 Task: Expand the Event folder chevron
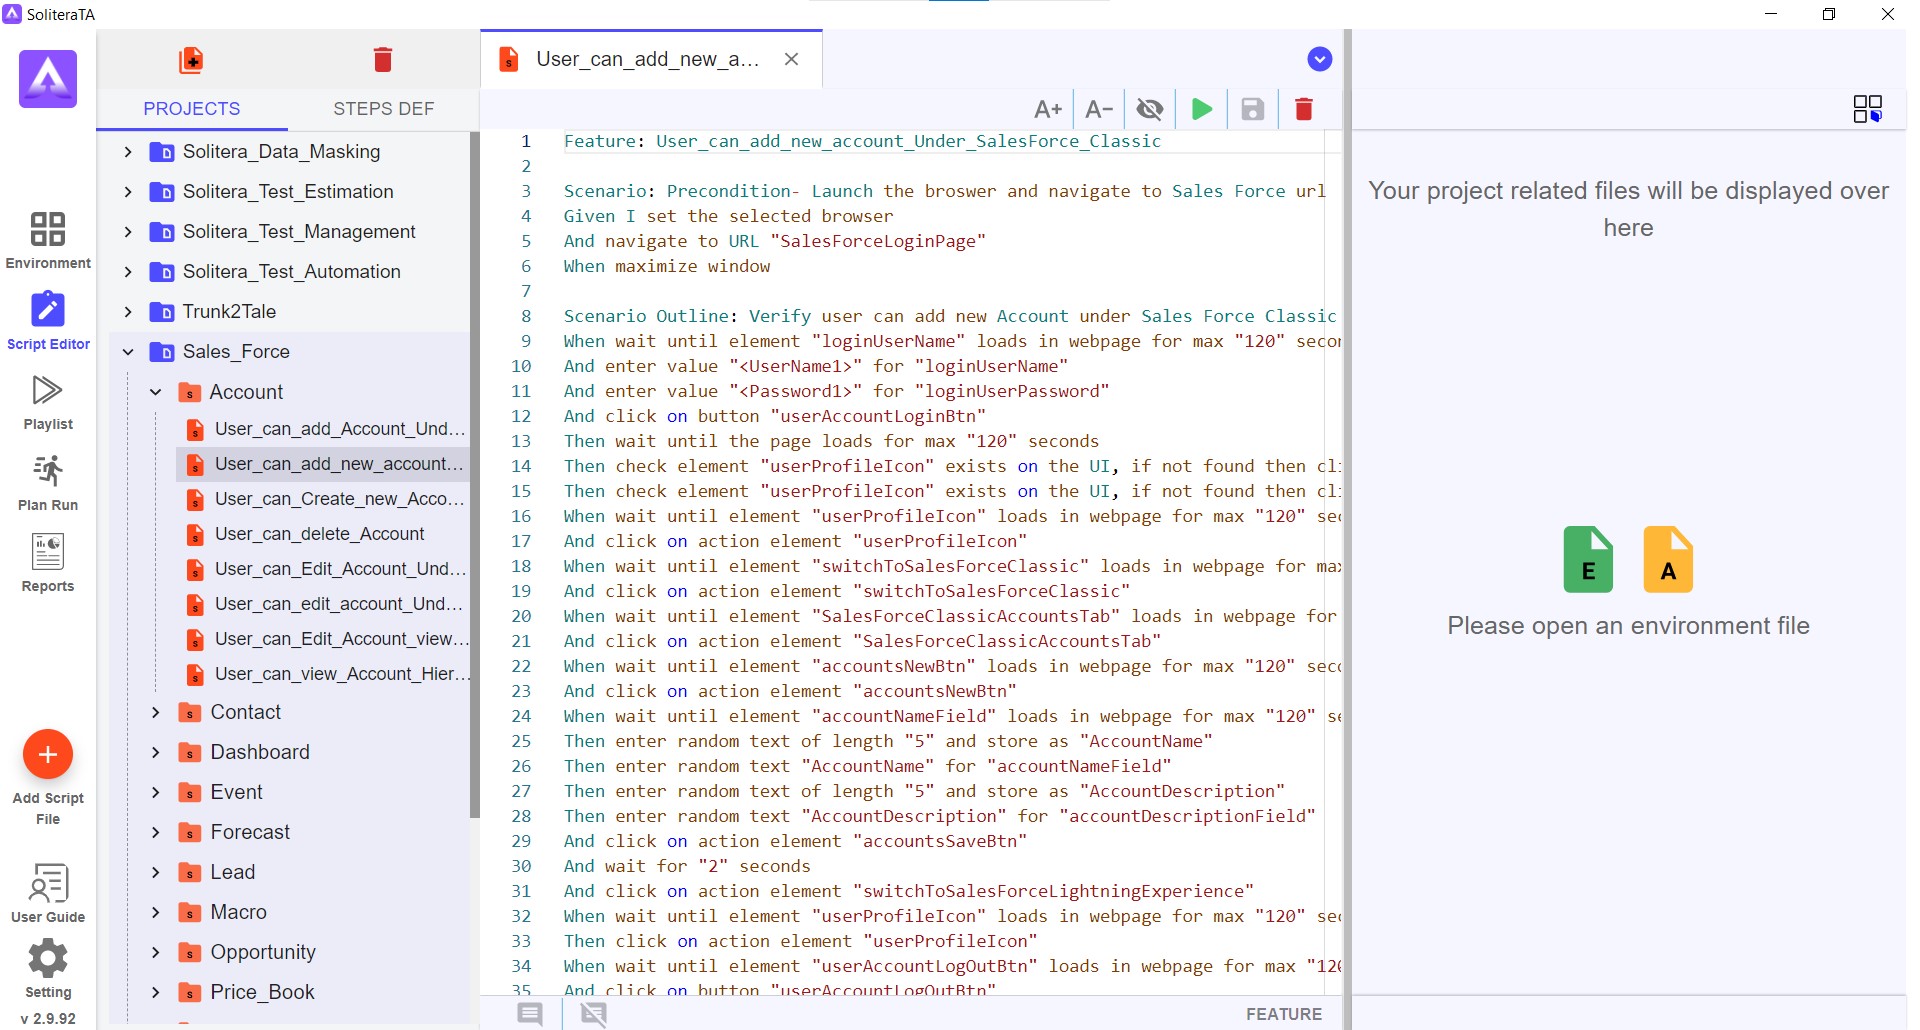[x=156, y=792]
